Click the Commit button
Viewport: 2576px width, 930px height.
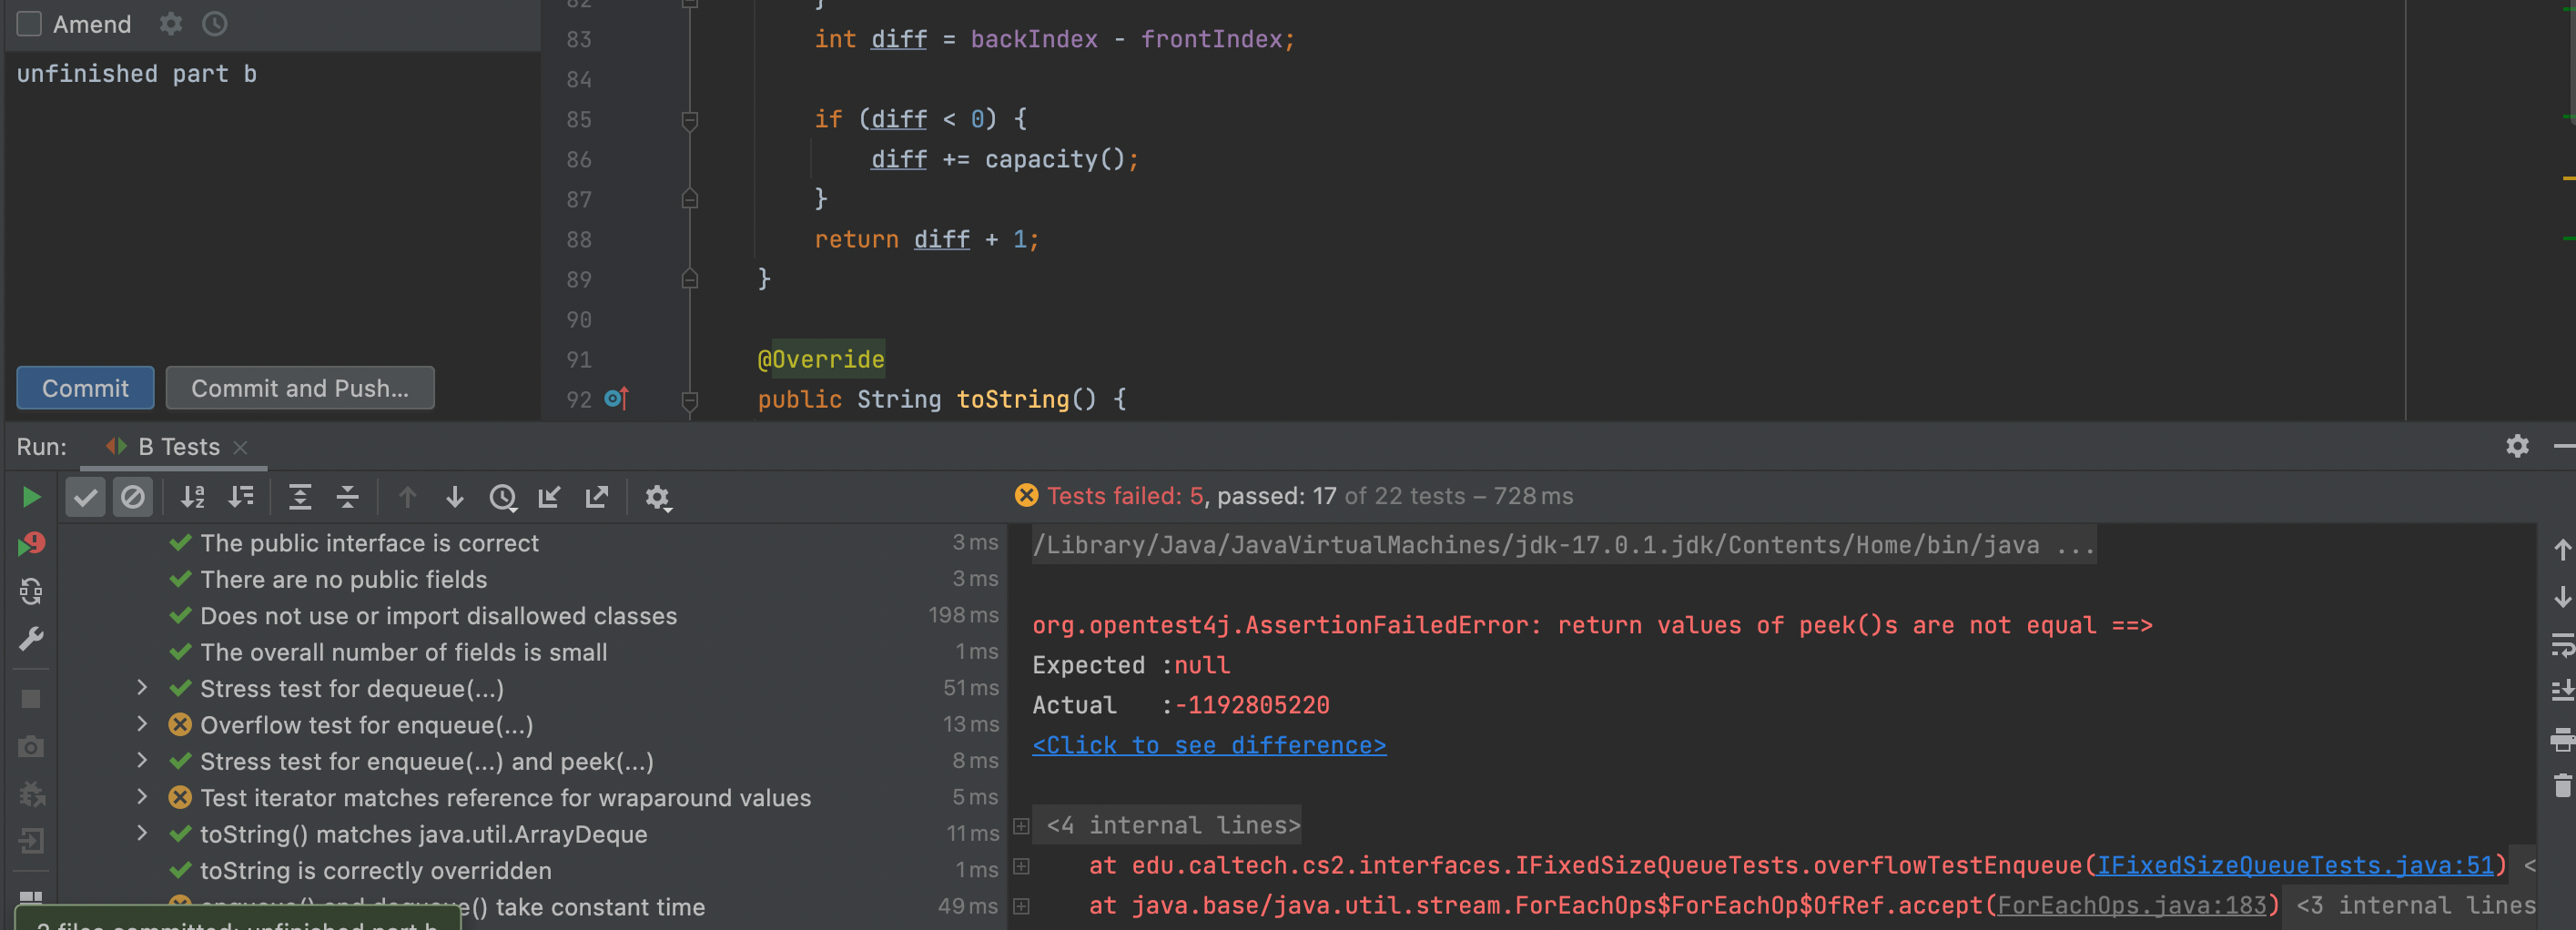click(x=85, y=388)
